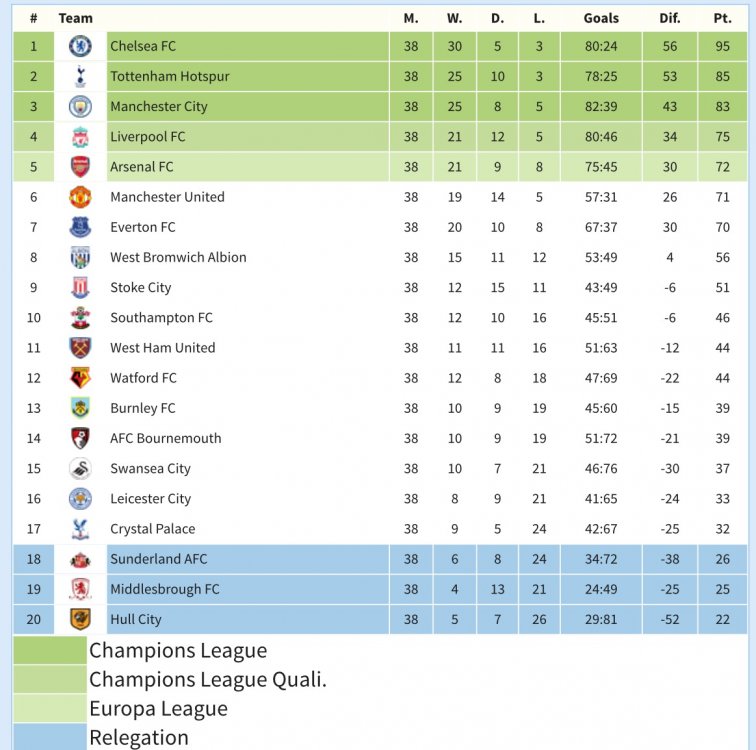
Task: Select the Manchester City badge icon
Action: (81, 107)
